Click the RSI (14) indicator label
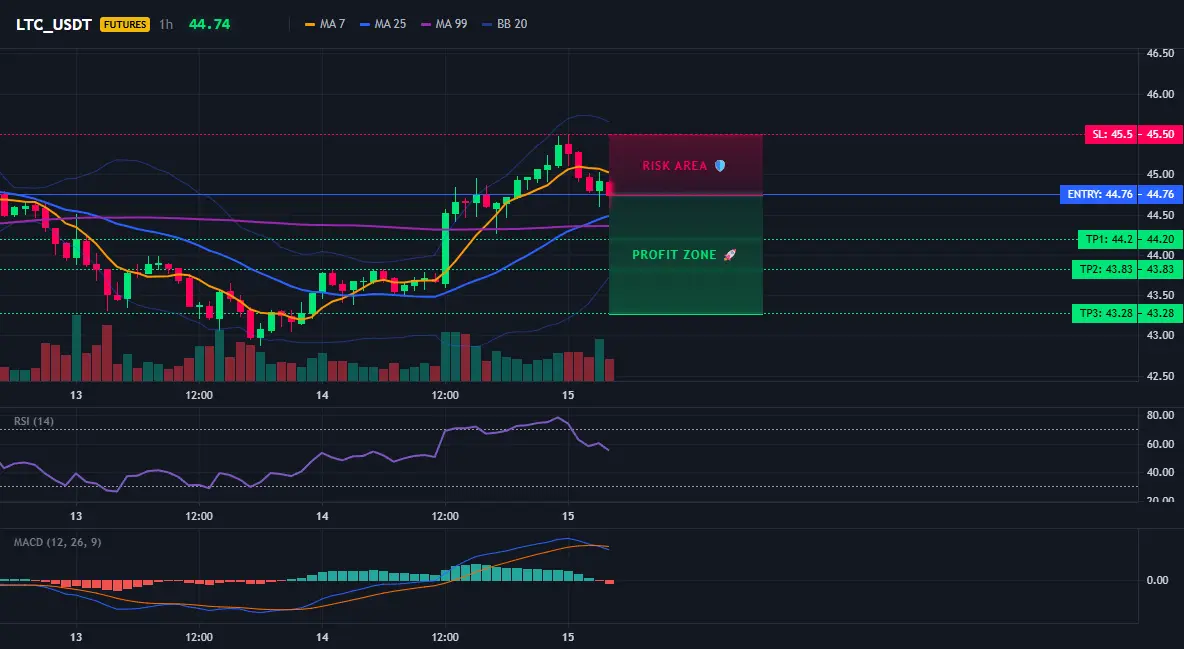Screen dimensions: 1184x649 tap(34, 421)
